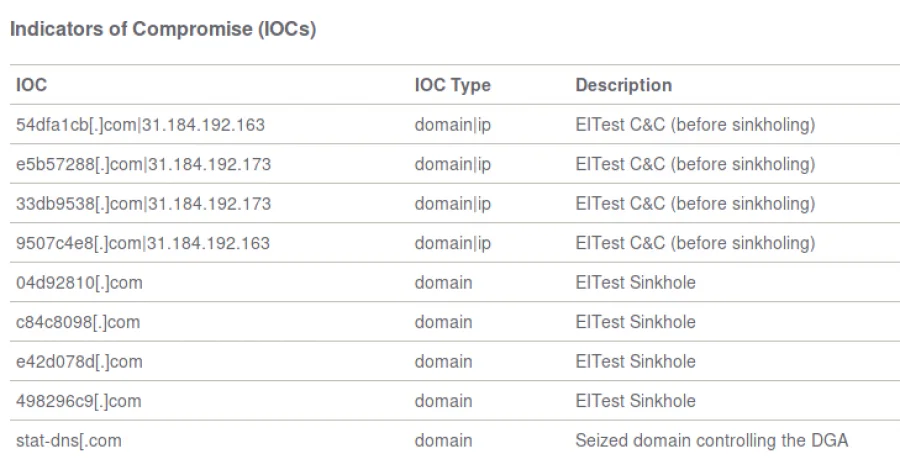The height and width of the screenshot is (475, 900).
Task: Click the c84c8098[.]com domain entry
Action: pos(77,322)
